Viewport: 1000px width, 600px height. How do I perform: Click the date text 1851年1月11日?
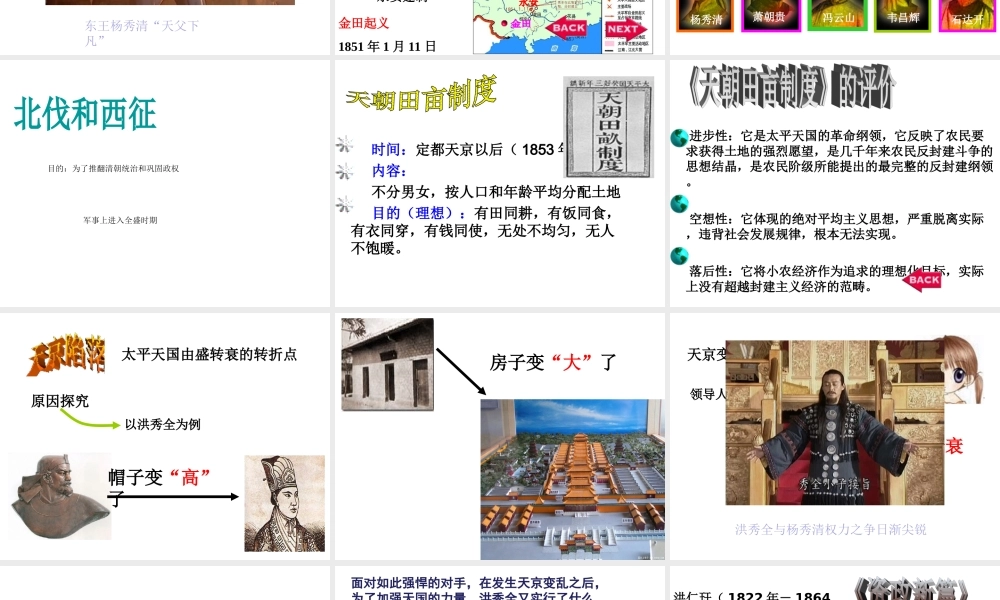387,47
